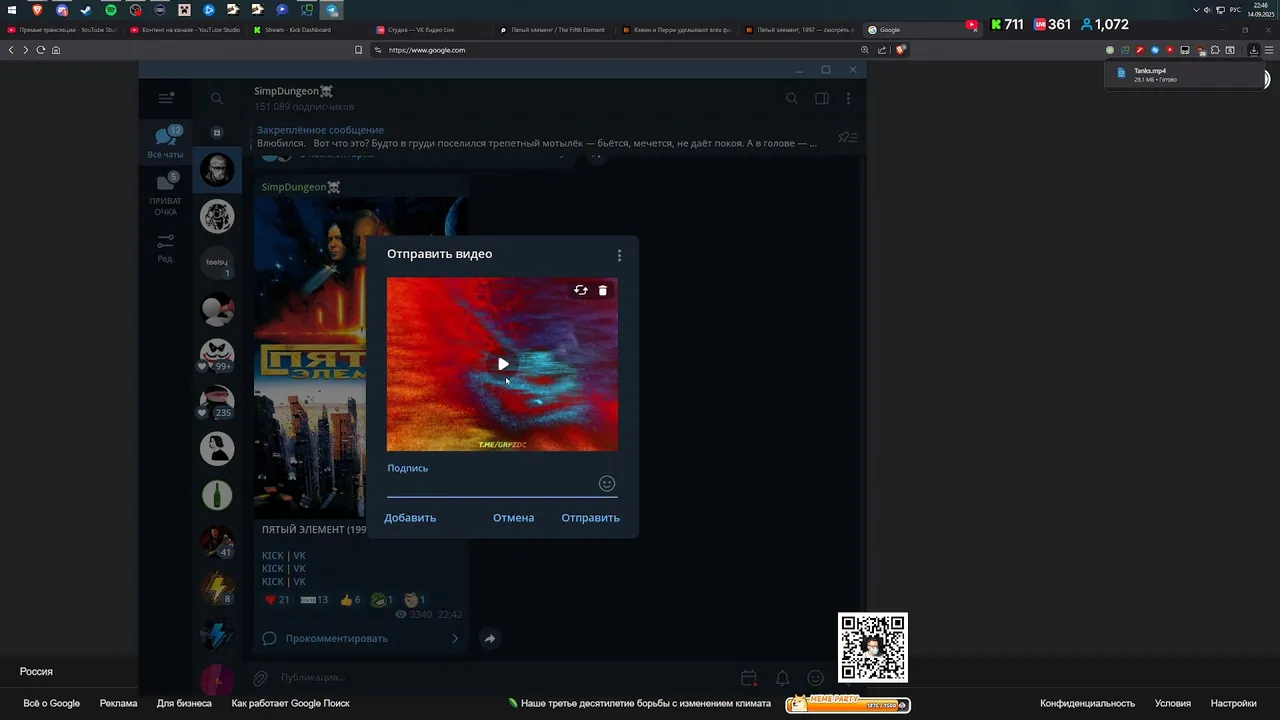This screenshot has width=1280, height=720.
Task: Play the video preview in the send dialog
Action: (x=503, y=364)
